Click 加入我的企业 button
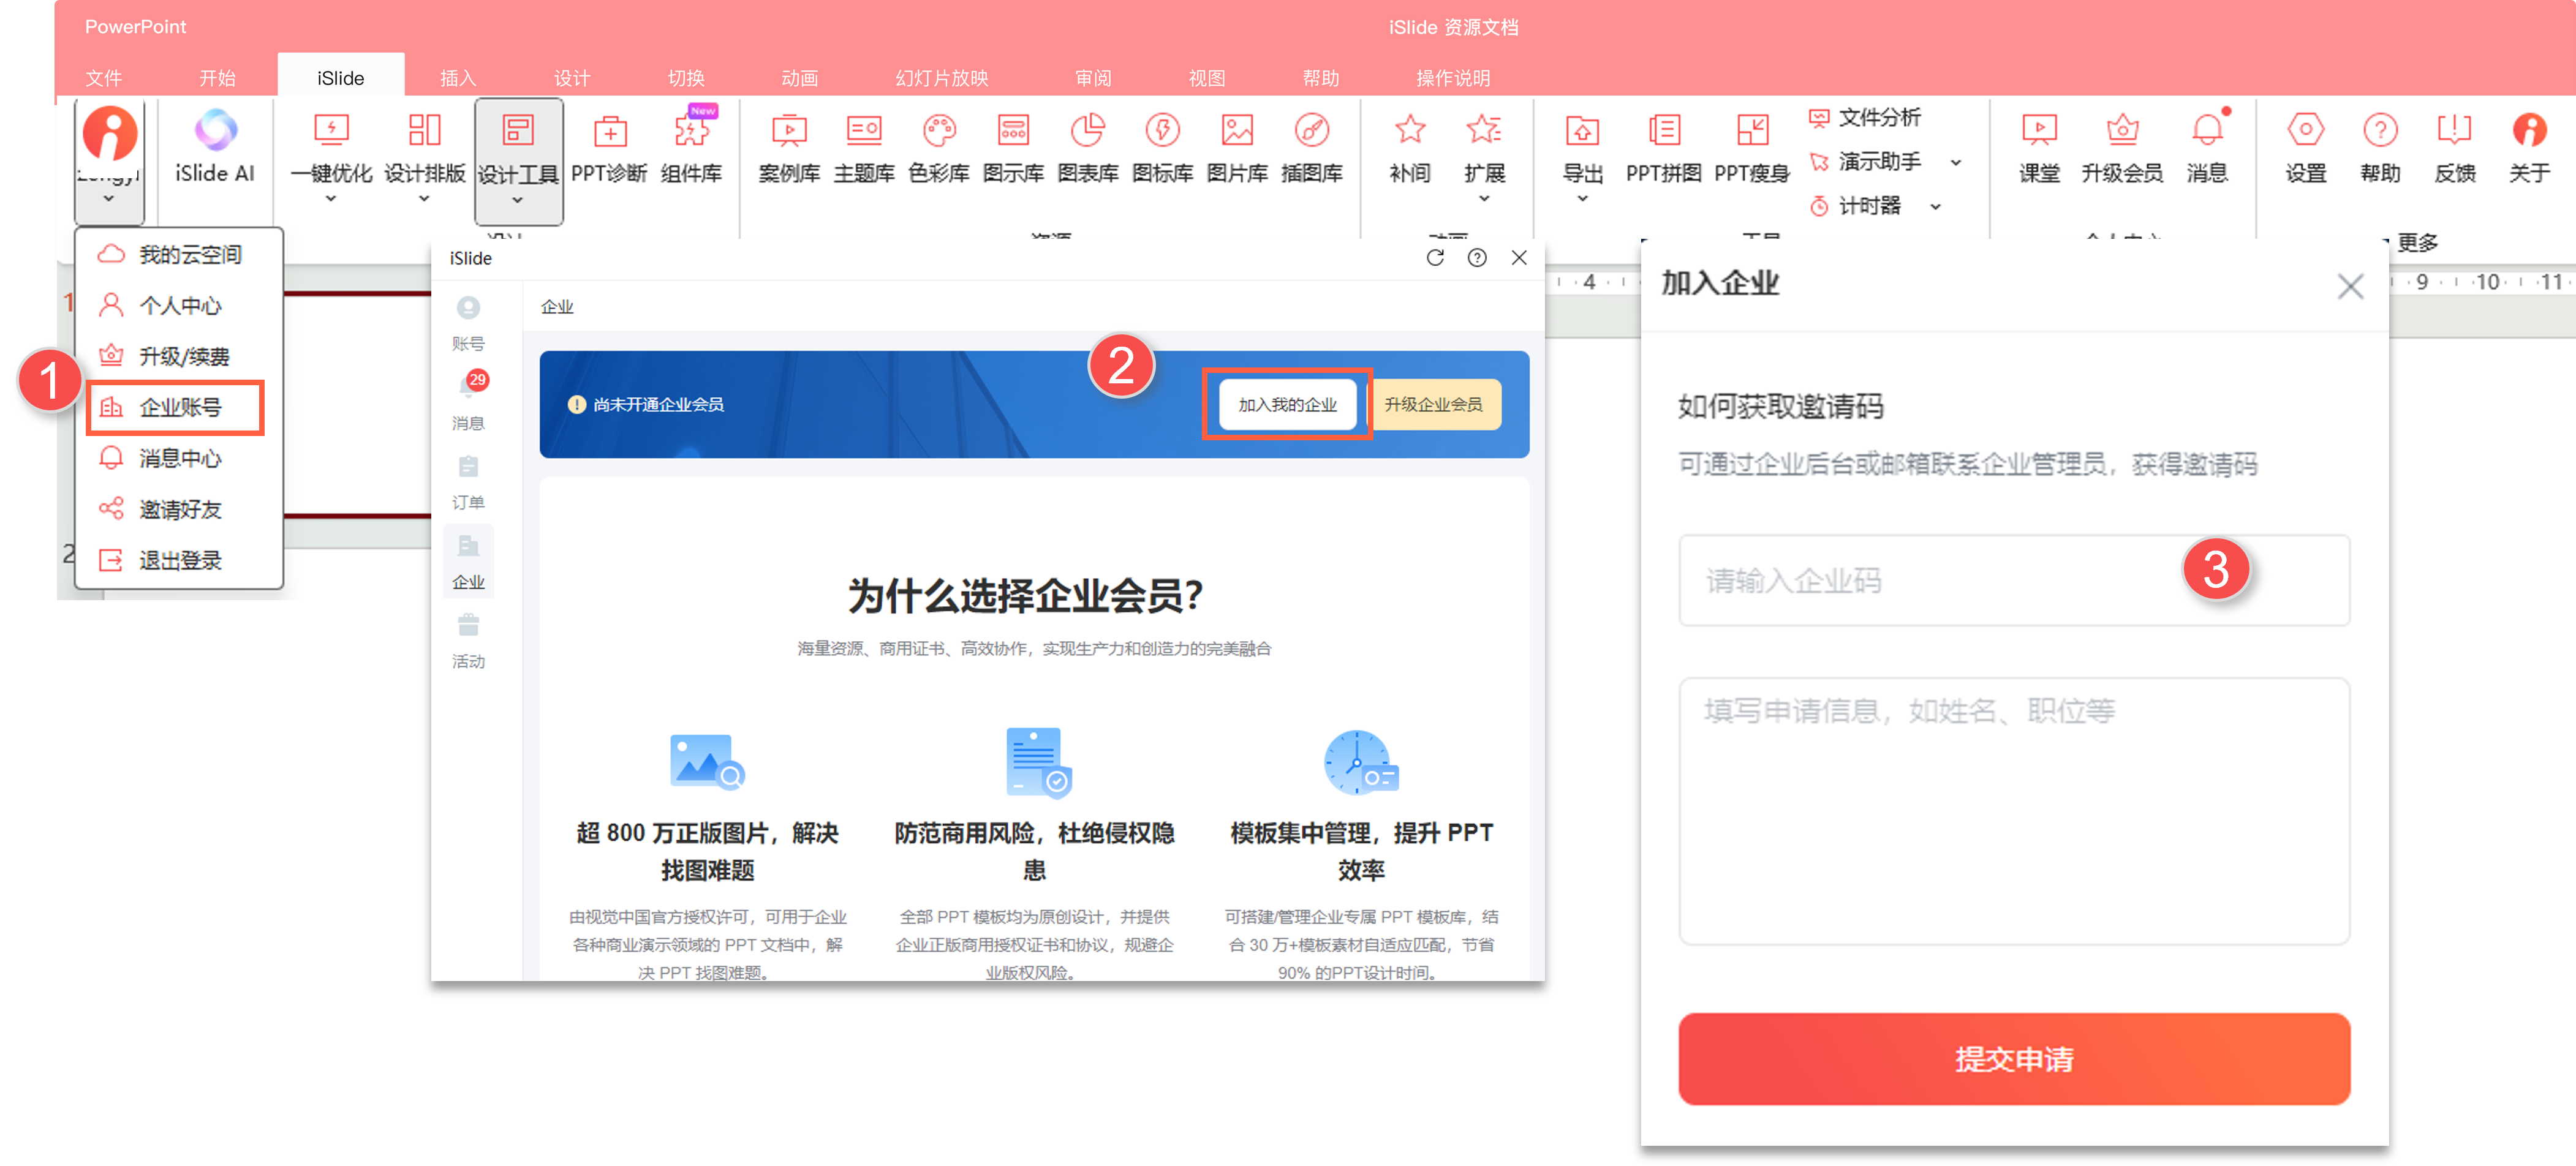Viewport: 2576px width, 1166px height. 1287,404
